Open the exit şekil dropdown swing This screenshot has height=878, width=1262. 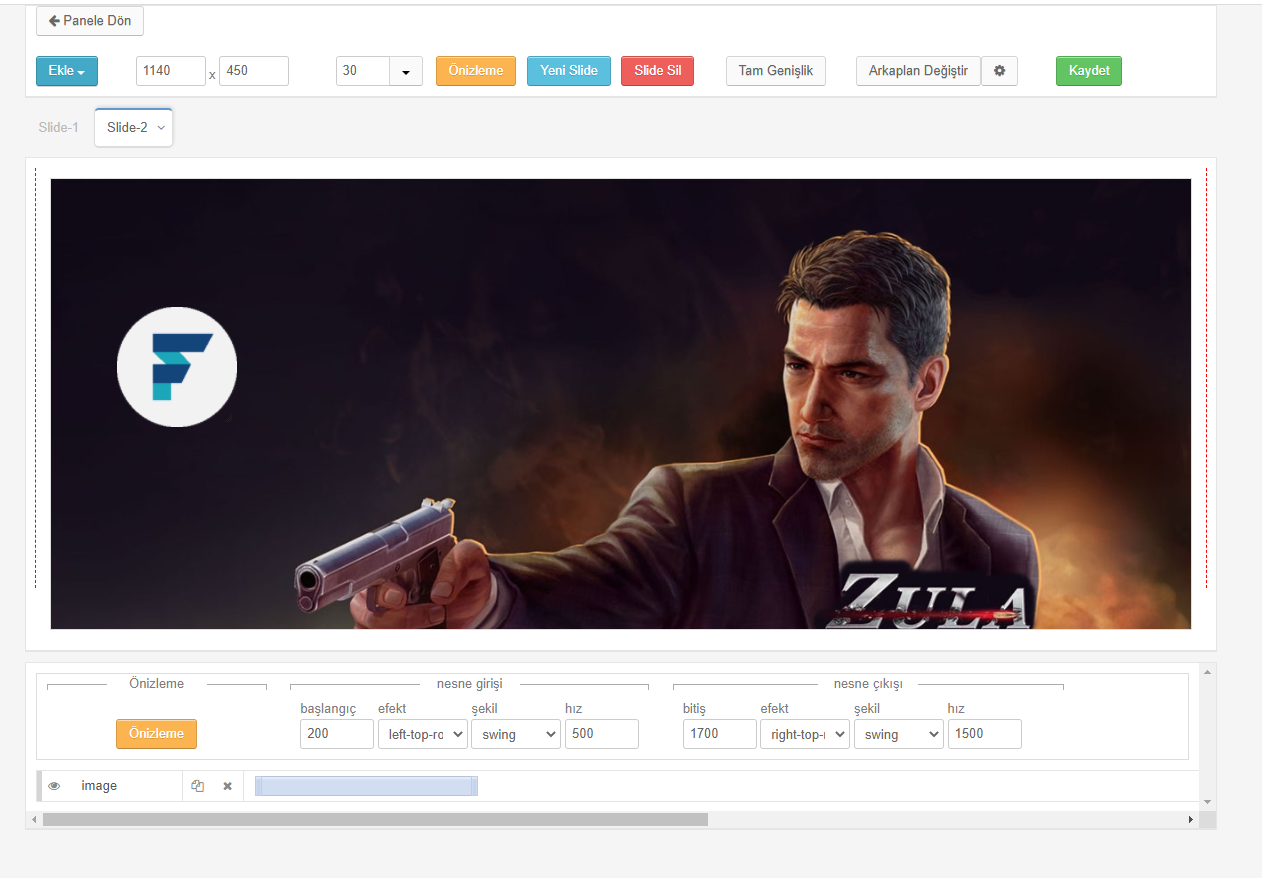pyautogui.click(x=899, y=733)
